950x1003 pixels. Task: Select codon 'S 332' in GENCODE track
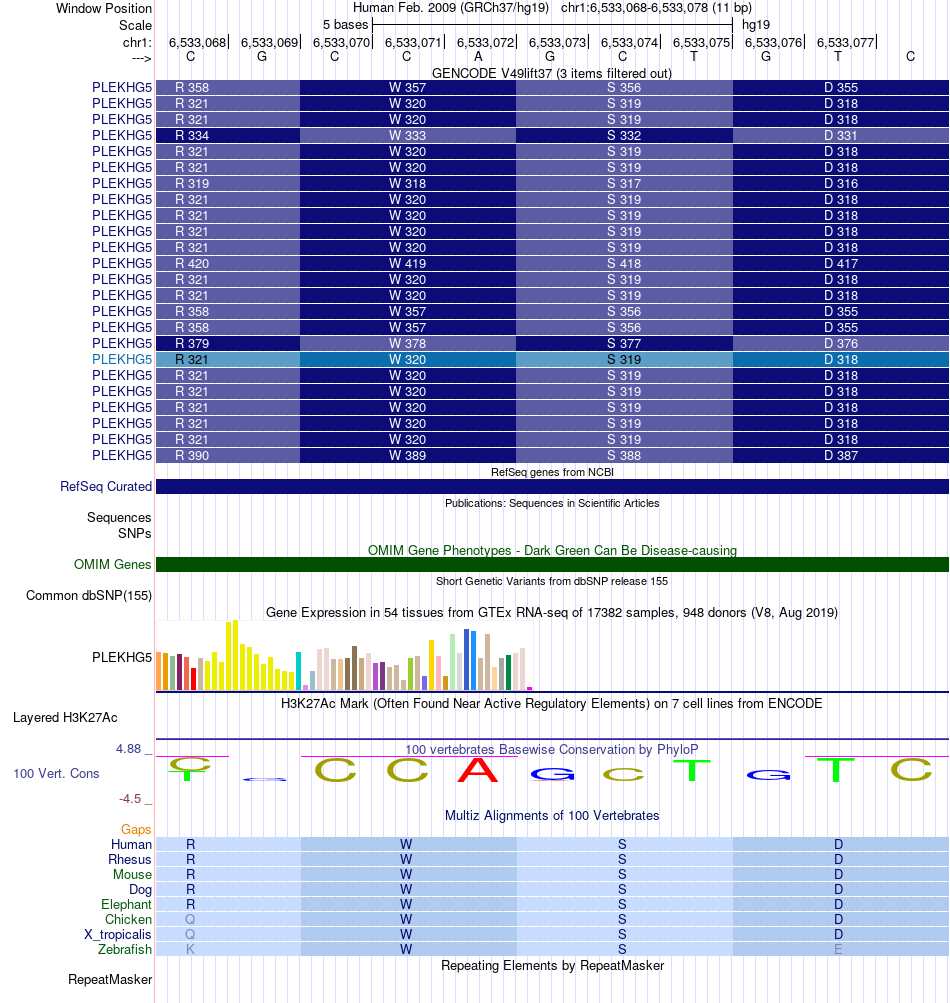624,136
